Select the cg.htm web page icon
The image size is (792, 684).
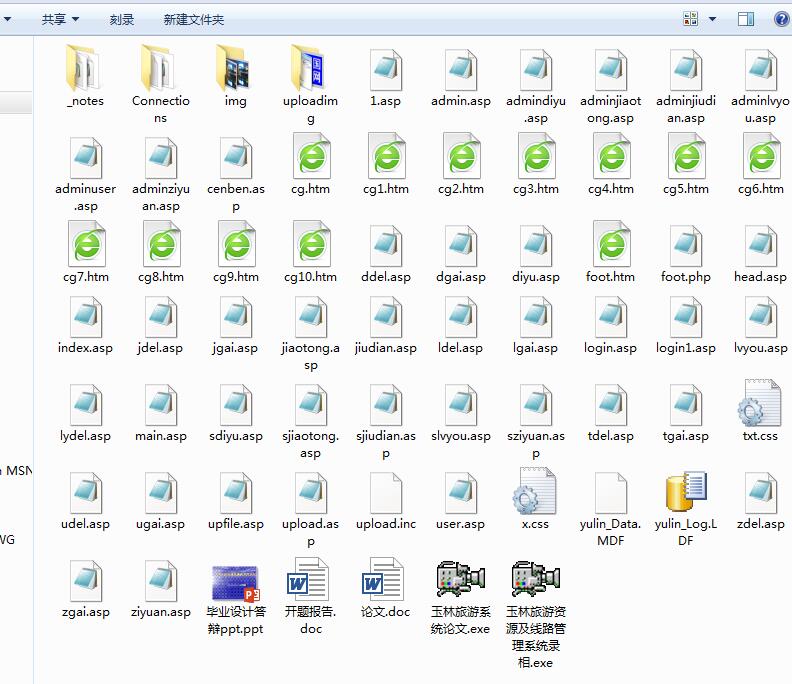point(311,156)
